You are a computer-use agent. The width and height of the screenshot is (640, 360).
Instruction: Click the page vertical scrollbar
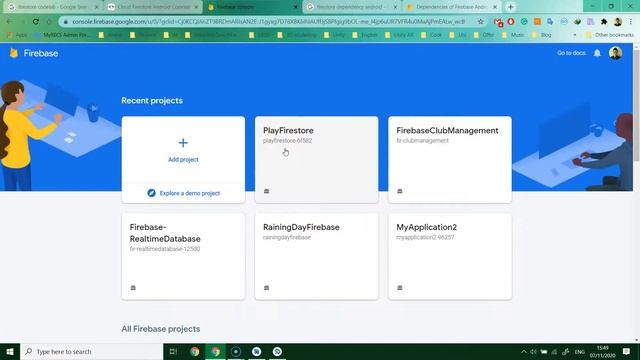pyautogui.click(x=636, y=192)
